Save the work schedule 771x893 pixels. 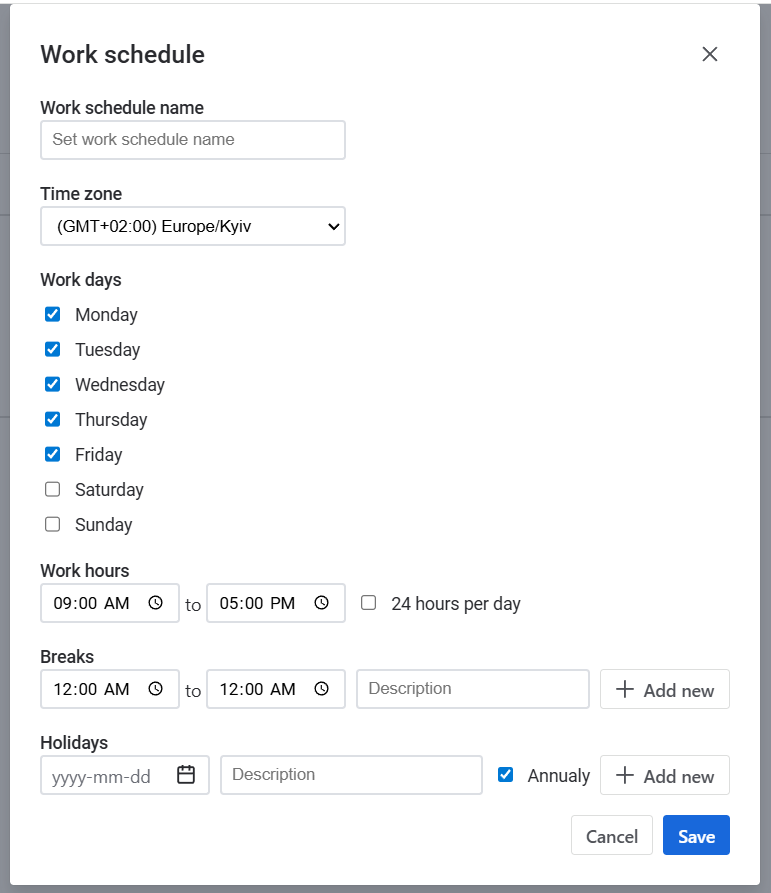tap(696, 836)
